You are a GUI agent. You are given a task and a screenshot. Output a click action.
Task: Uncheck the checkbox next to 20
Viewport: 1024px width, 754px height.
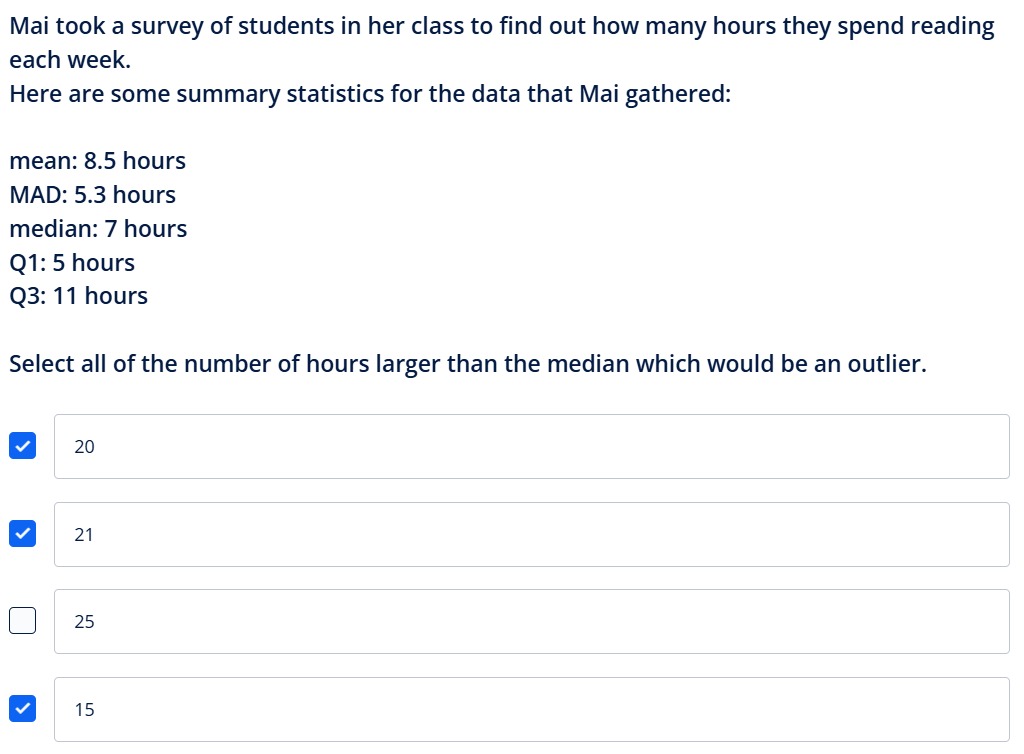click(22, 446)
